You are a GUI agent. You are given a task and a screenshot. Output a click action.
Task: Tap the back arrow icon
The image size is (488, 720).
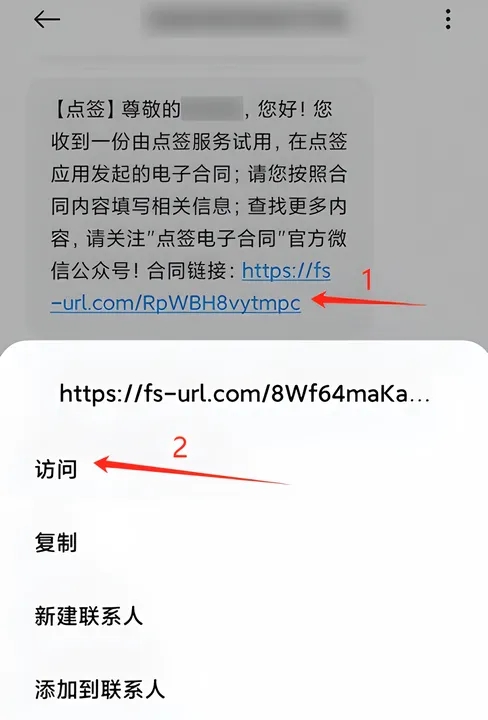[x=46, y=19]
